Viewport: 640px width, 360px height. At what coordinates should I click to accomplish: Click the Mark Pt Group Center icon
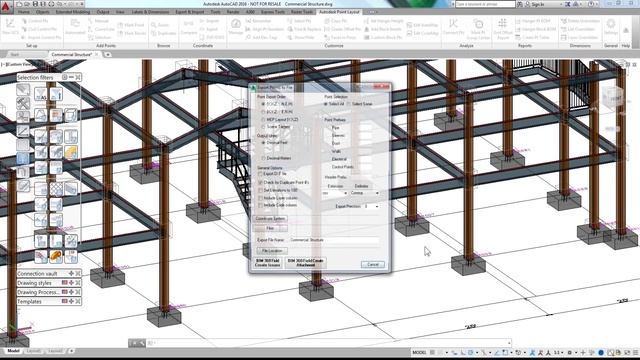478,28
